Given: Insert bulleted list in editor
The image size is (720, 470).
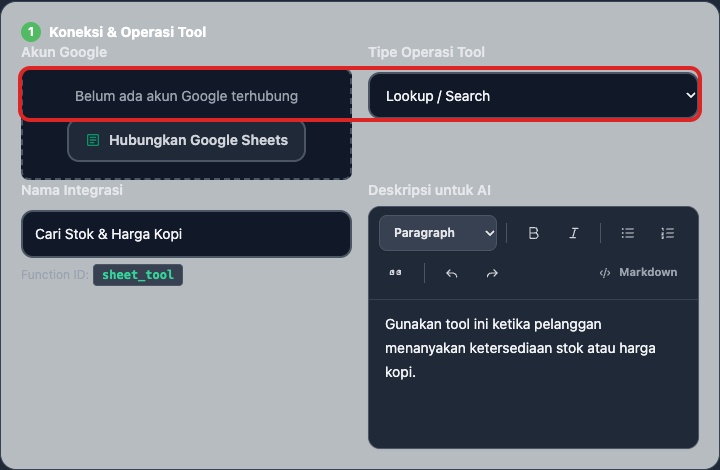Looking at the screenshot, I should point(628,233).
